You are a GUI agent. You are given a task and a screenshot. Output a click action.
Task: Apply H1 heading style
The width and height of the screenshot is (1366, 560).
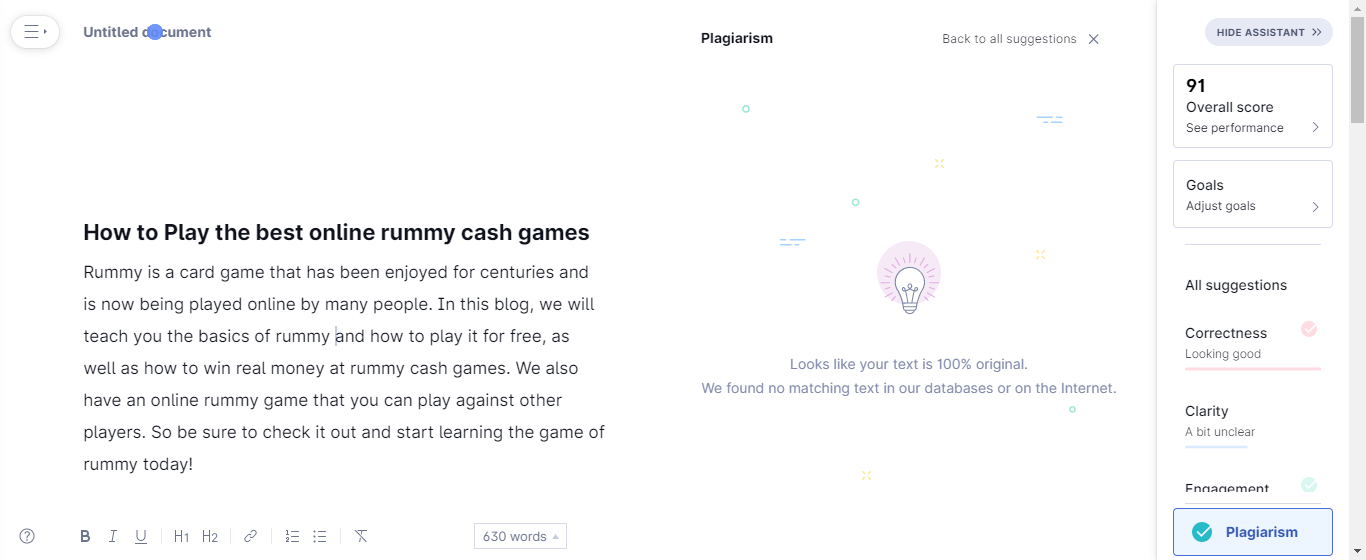click(x=181, y=537)
